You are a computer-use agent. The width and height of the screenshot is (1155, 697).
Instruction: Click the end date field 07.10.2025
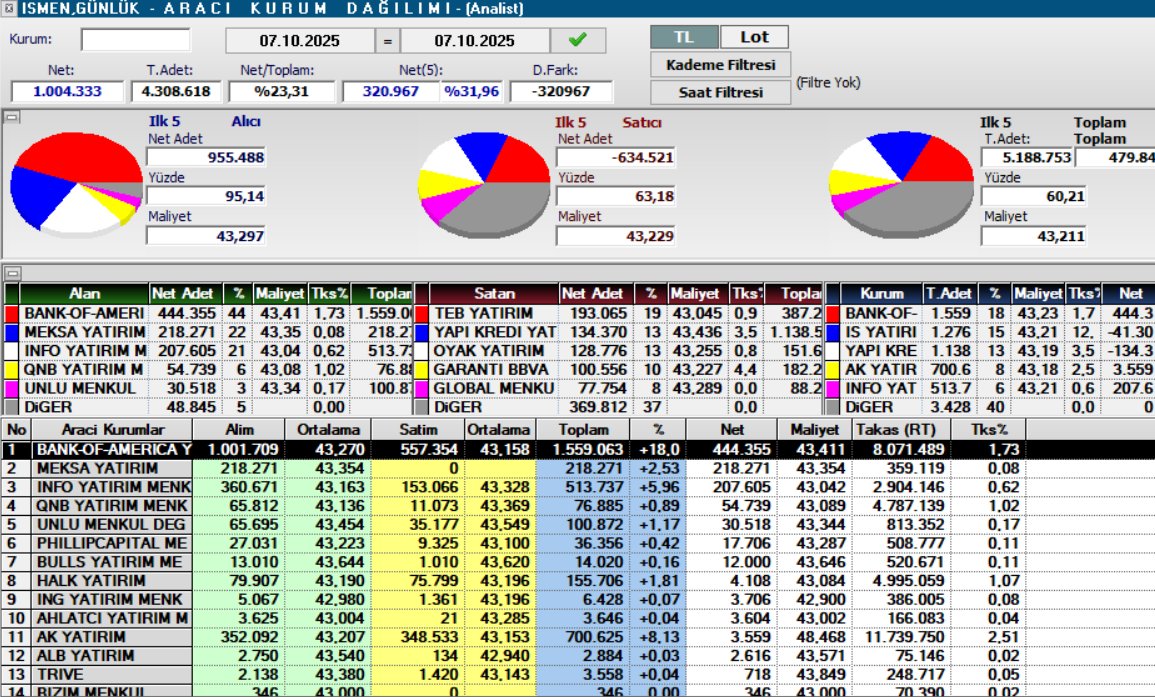[x=475, y=41]
